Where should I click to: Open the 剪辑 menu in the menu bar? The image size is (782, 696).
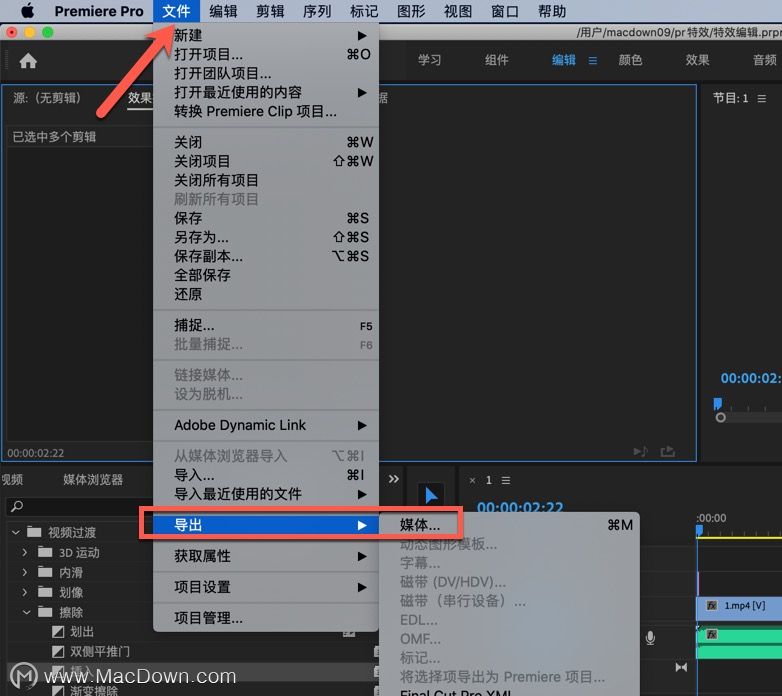pyautogui.click(x=270, y=11)
